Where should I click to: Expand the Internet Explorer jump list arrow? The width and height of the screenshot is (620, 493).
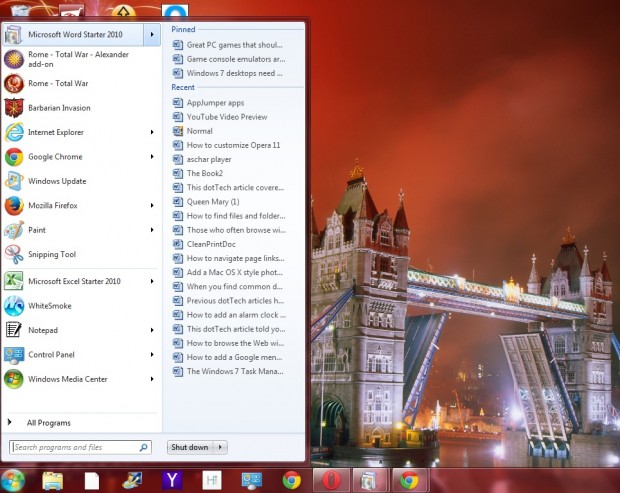(x=152, y=132)
